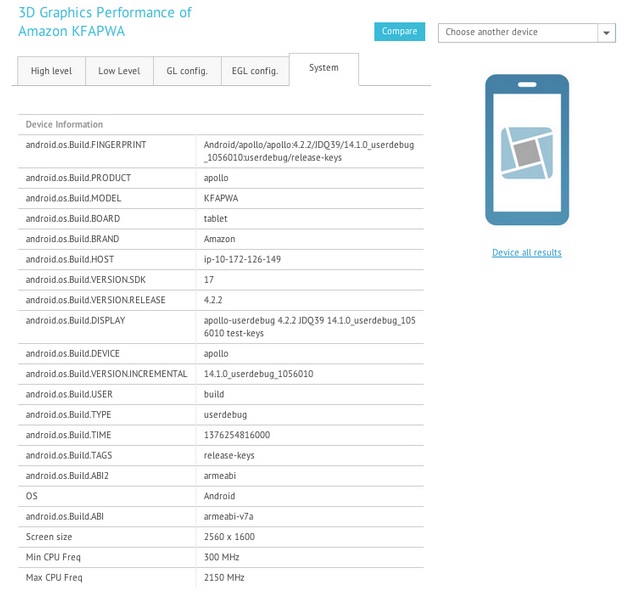Open the 'Choose another device' combo box
The width and height of the screenshot is (627, 601).
click(x=517, y=33)
